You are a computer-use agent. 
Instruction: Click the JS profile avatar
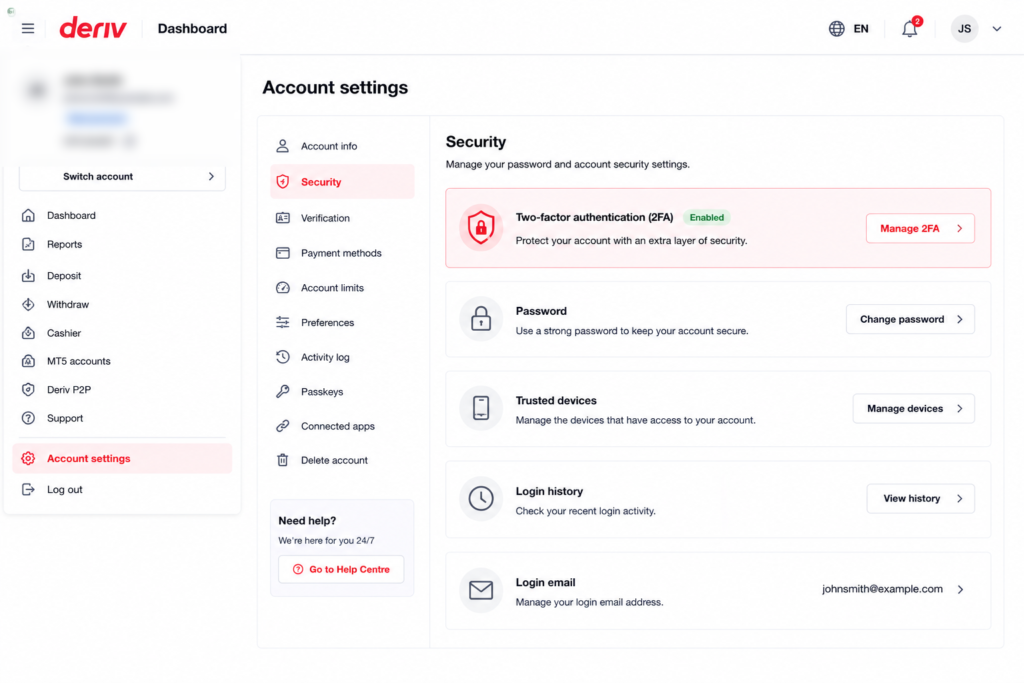click(x=964, y=29)
